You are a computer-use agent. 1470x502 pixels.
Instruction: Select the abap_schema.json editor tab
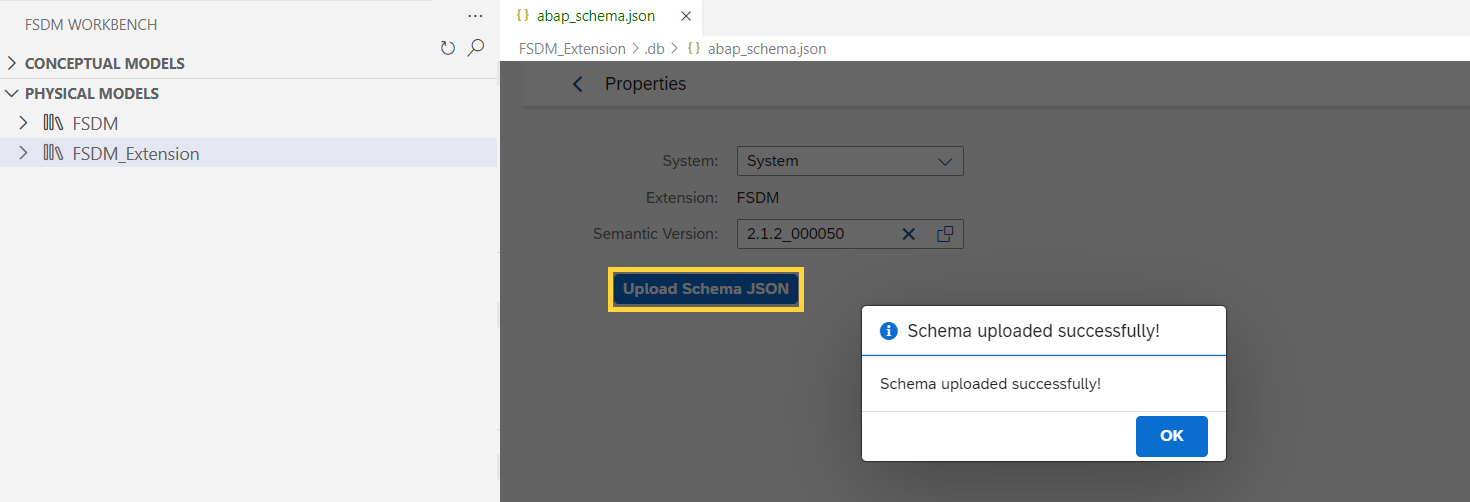click(x=596, y=16)
